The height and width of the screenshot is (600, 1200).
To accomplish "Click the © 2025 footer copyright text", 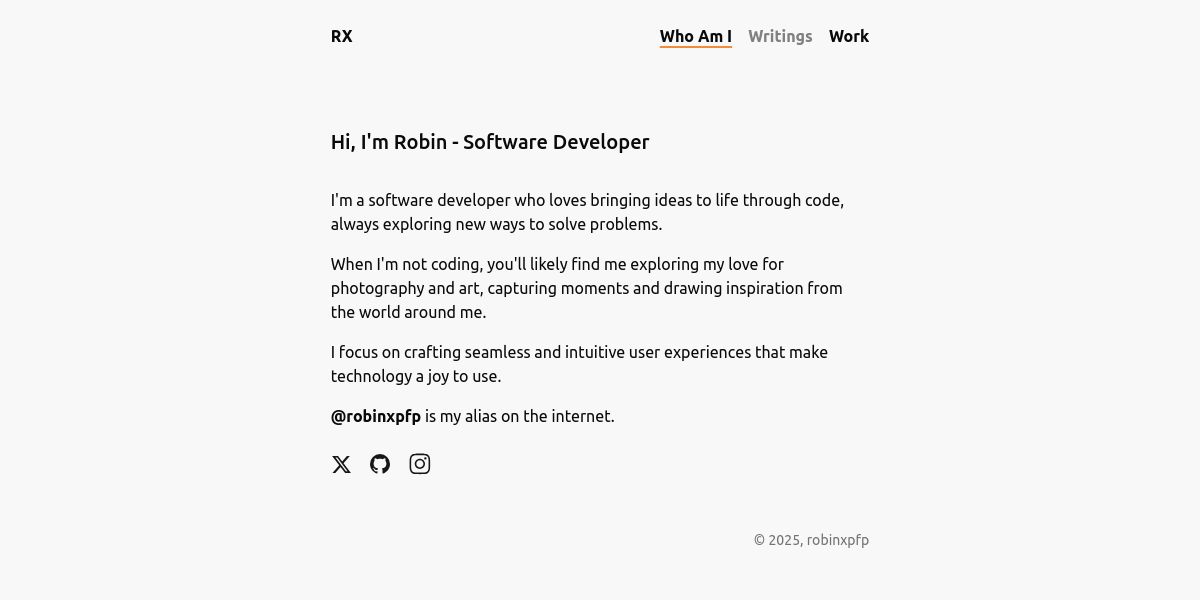I will [811, 540].
